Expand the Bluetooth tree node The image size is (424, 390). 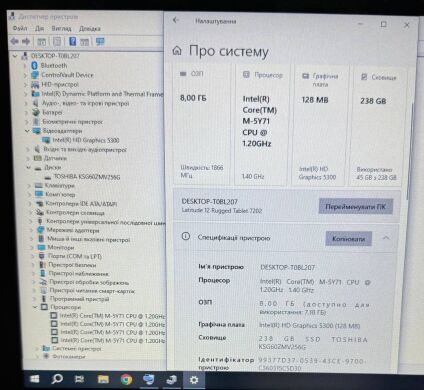click(25, 66)
